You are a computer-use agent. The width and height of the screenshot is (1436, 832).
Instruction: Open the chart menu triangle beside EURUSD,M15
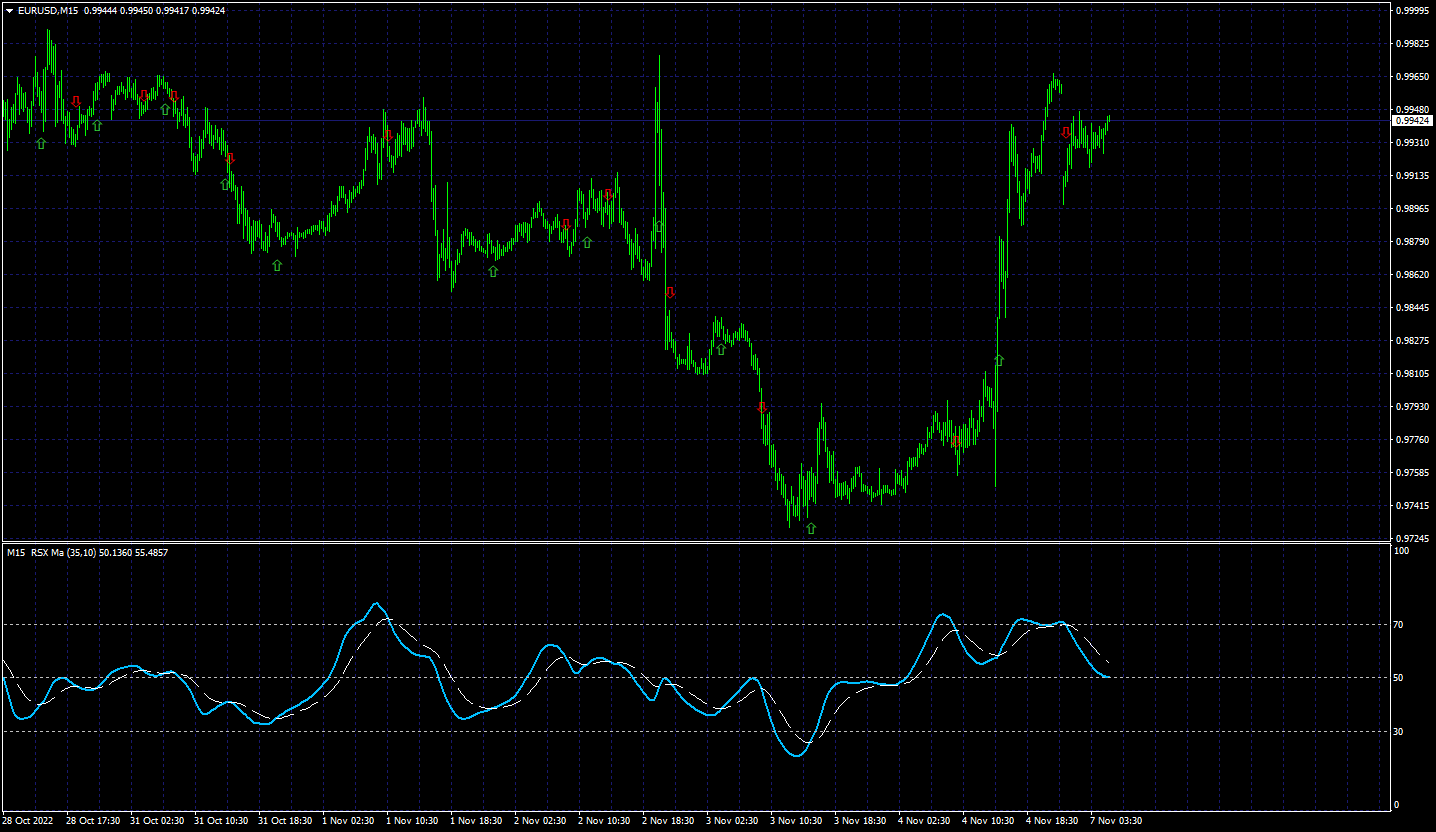9,10
